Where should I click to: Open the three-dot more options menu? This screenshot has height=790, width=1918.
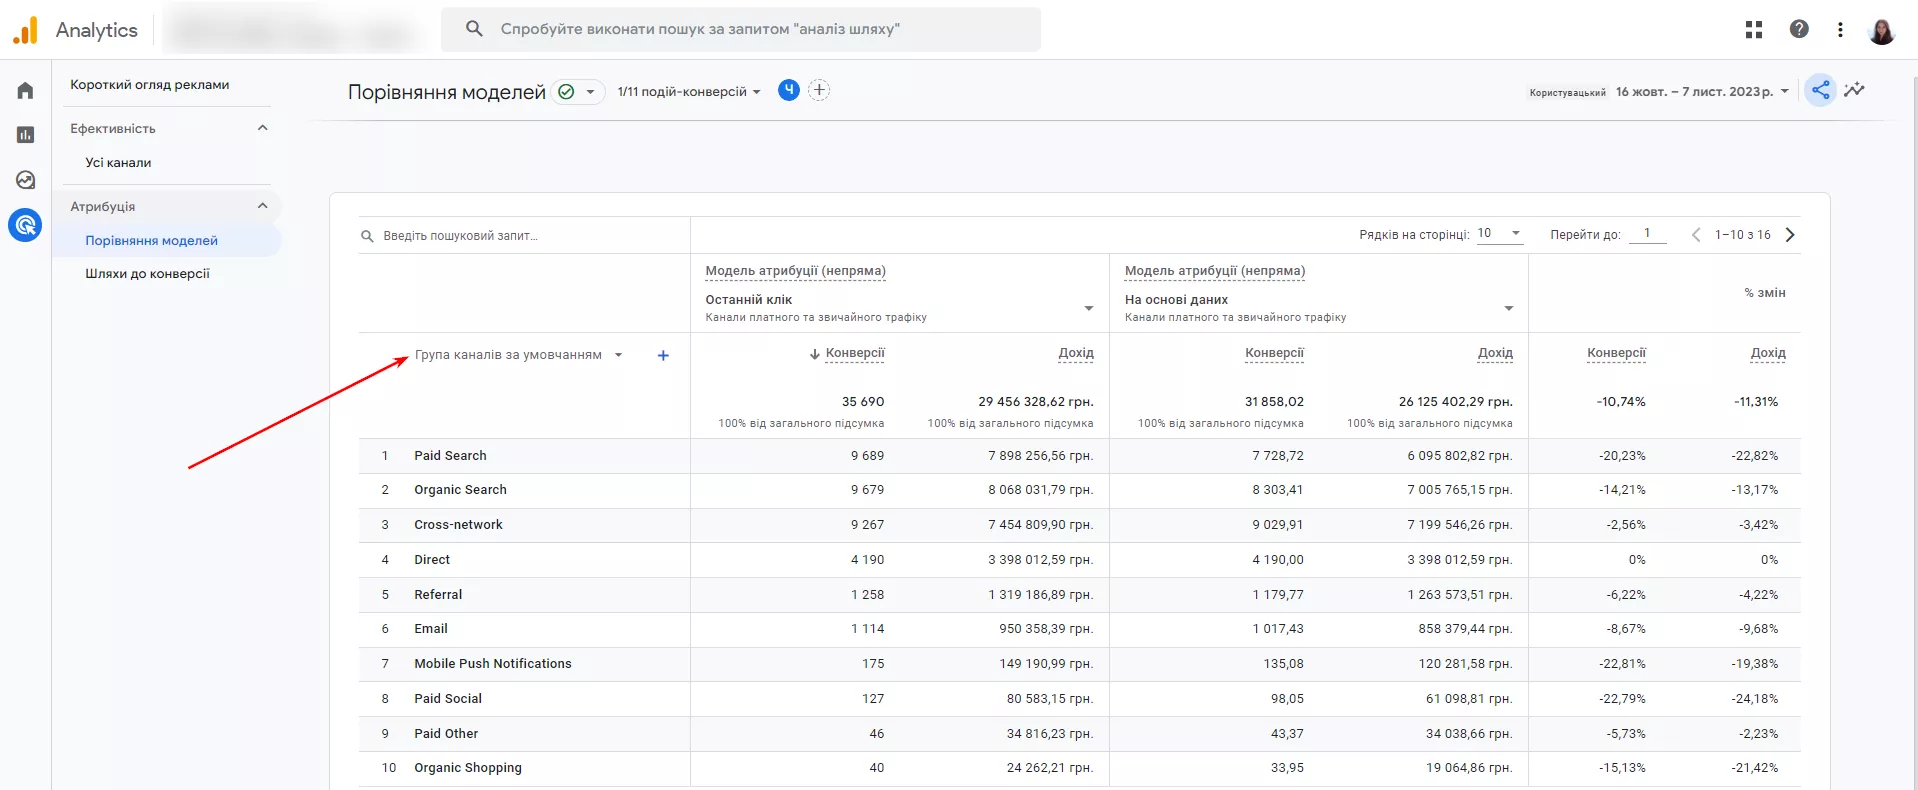1840,30
